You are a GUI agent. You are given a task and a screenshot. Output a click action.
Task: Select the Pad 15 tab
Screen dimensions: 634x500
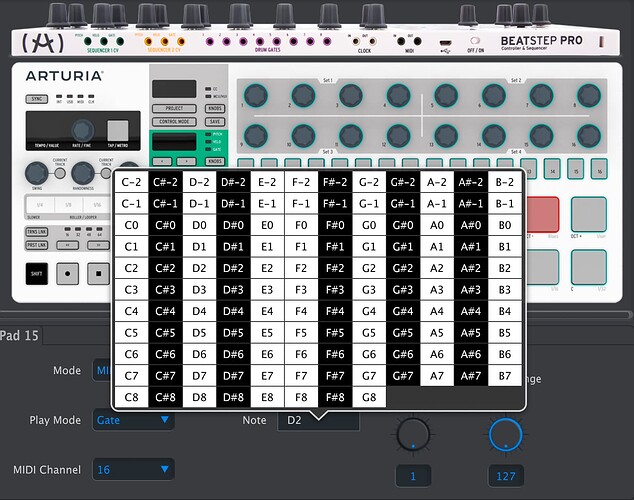[x=20, y=335]
